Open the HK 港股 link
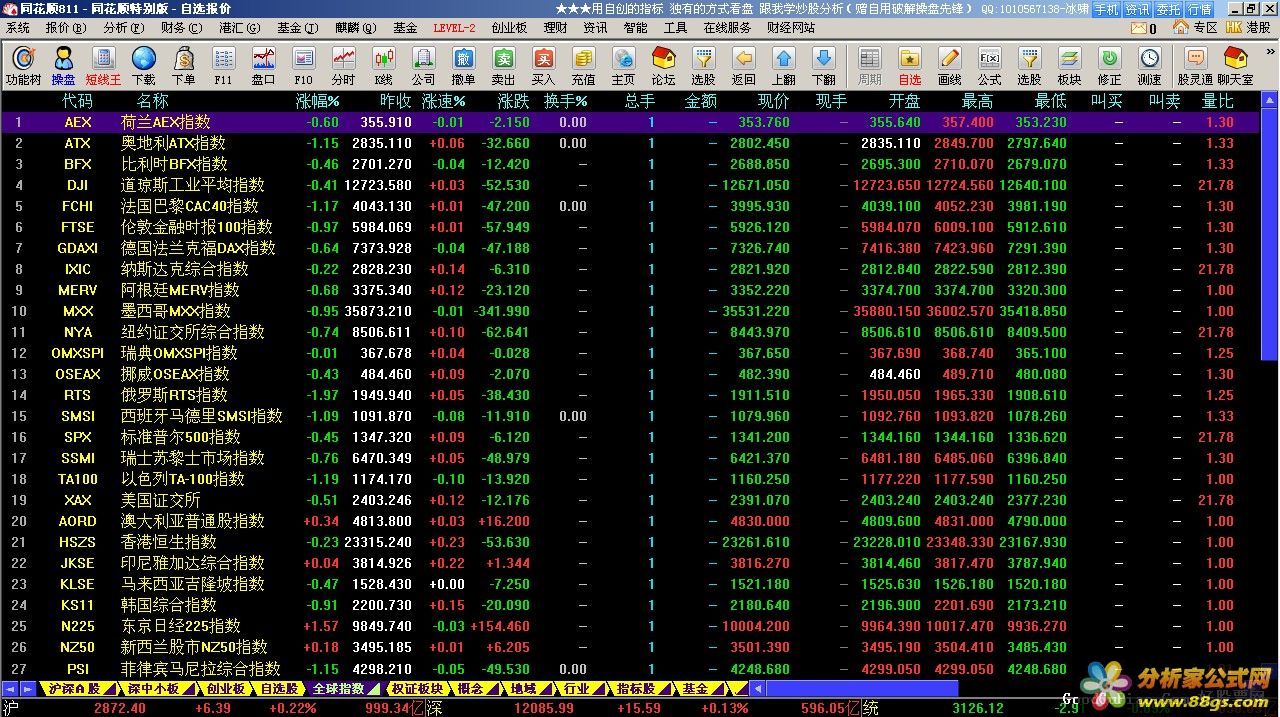The image size is (1280, 717). tap(1248, 28)
